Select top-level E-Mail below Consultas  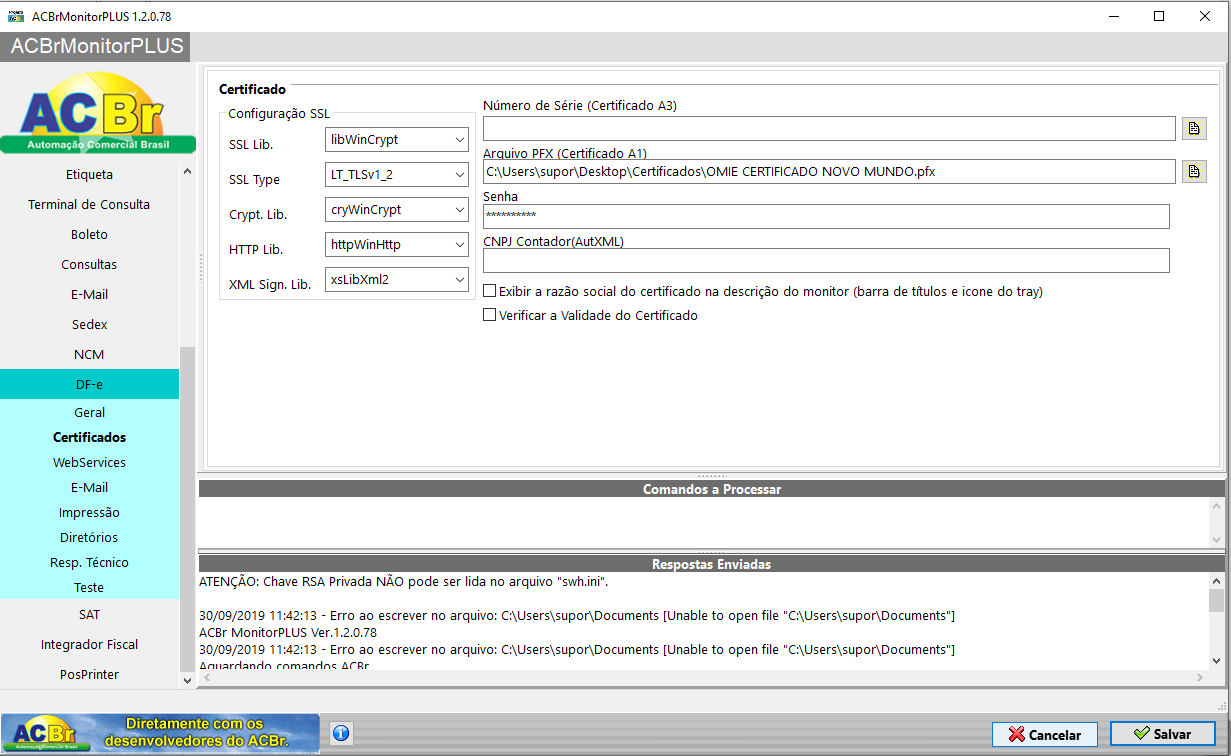(x=90, y=294)
